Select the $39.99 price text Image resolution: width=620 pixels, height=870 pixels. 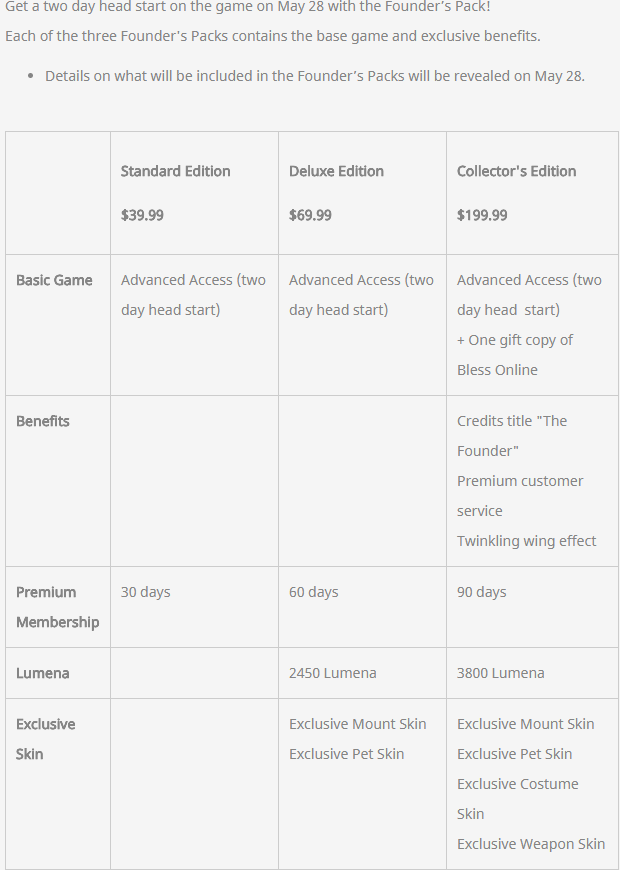142,215
